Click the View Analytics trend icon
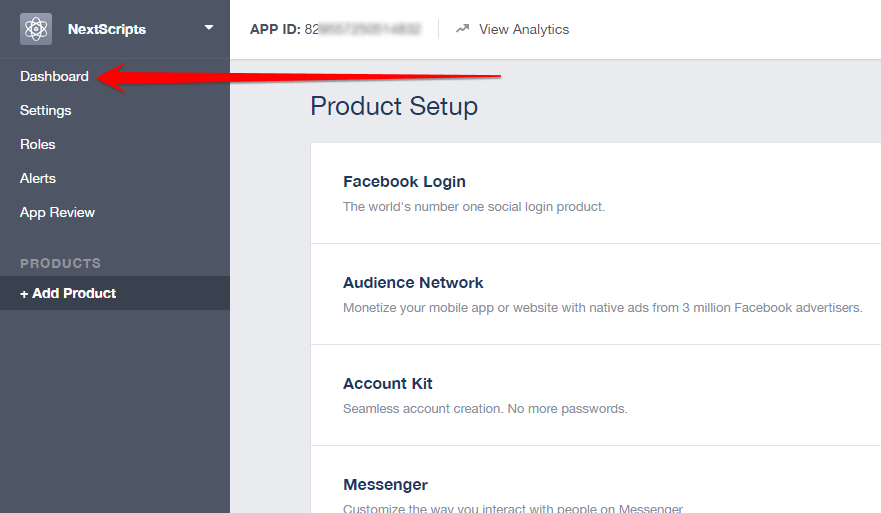Screen dimensions: 881x513 [462, 29]
